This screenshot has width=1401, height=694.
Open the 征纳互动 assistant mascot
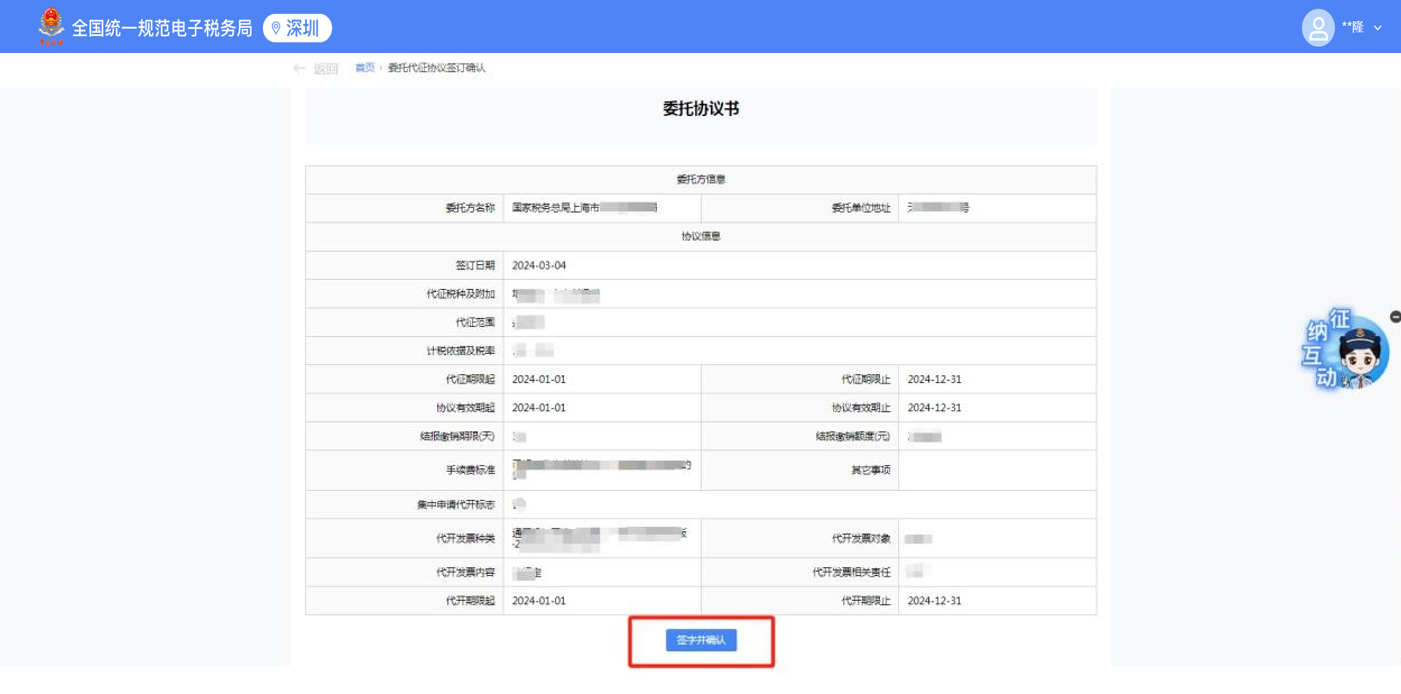pos(1346,351)
